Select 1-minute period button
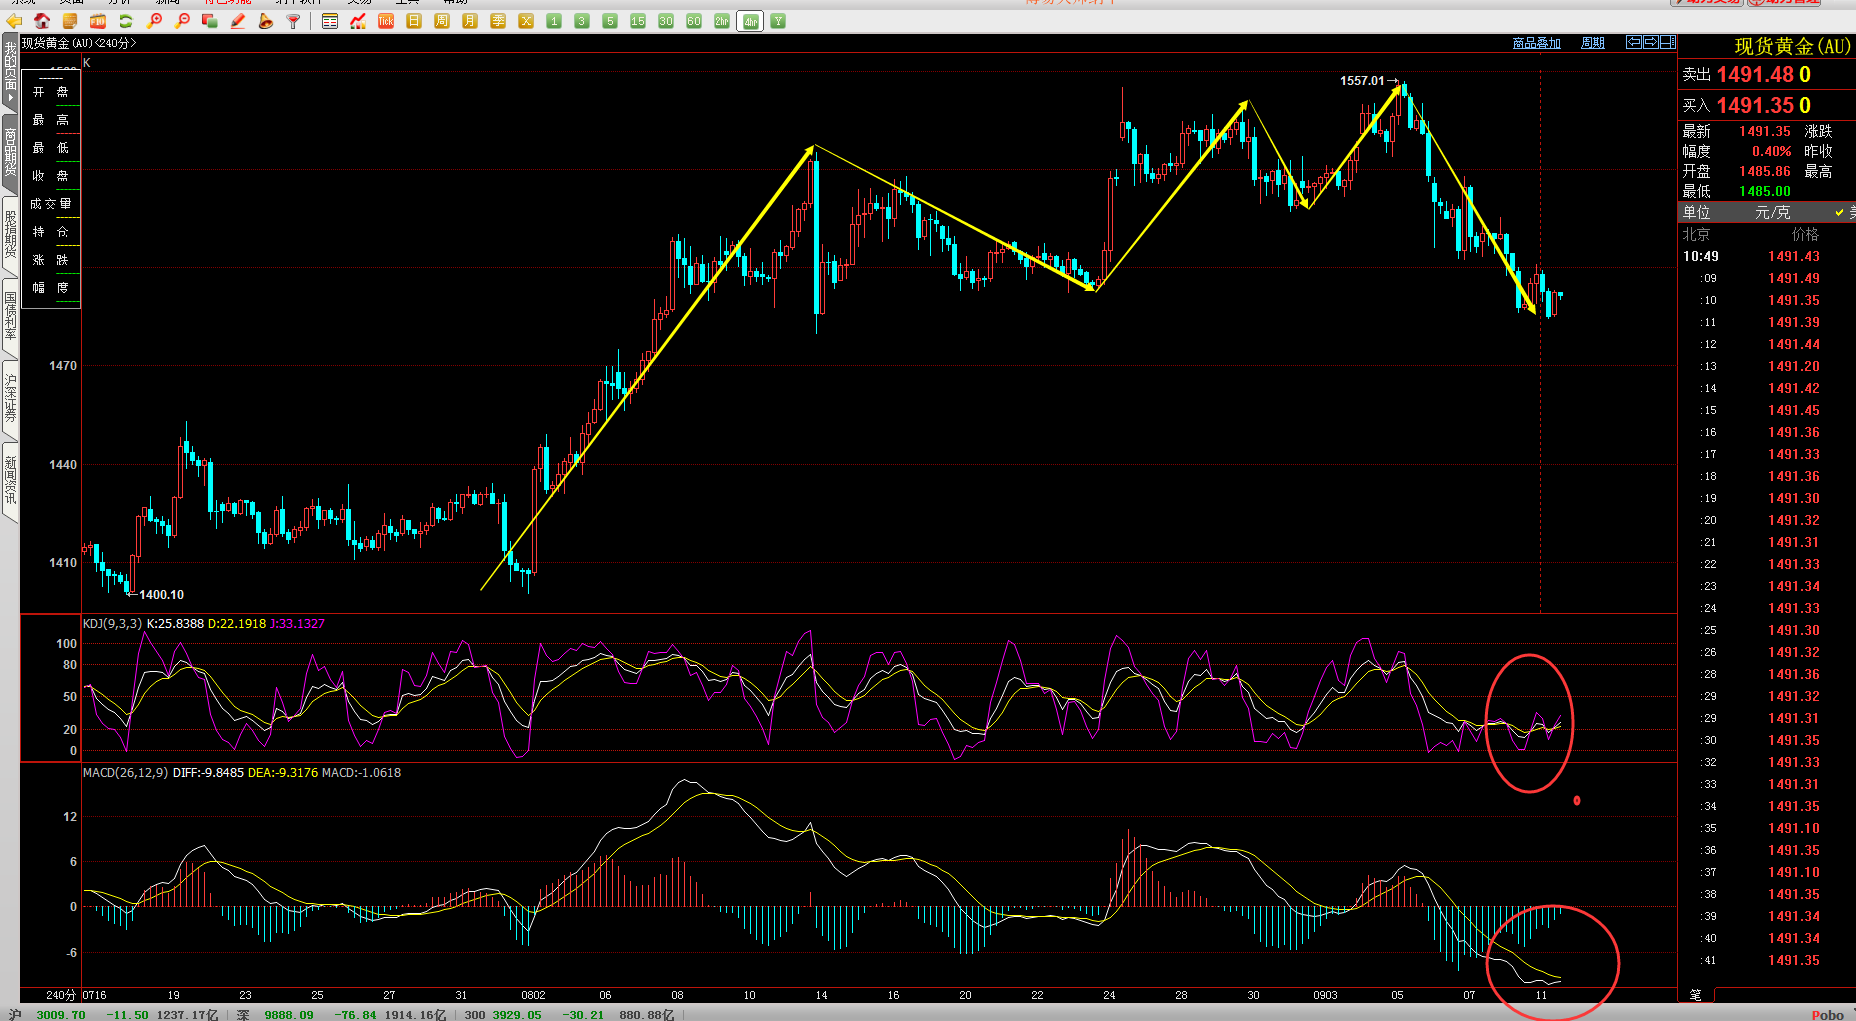Image resolution: width=1856 pixels, height=1021 pixels. coord(554,21)
